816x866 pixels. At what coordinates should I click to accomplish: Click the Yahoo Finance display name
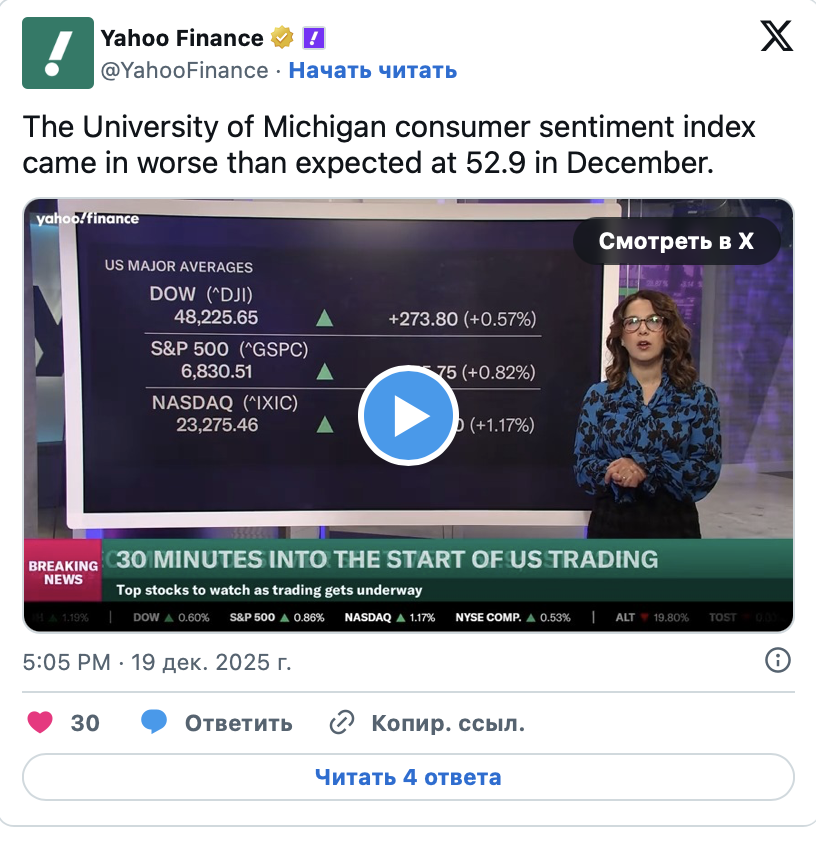tap(181, 39)
